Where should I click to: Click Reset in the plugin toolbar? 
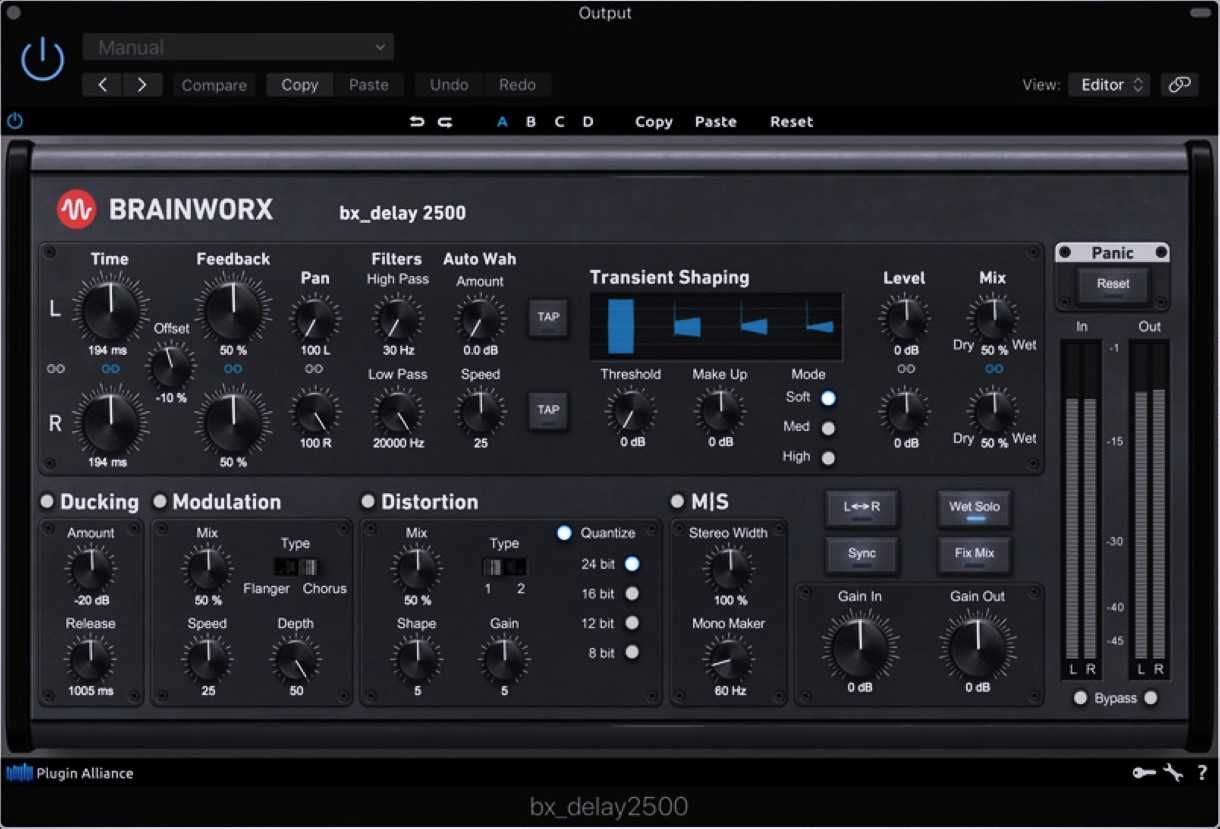pyautogui.click(x=792, y=122)
